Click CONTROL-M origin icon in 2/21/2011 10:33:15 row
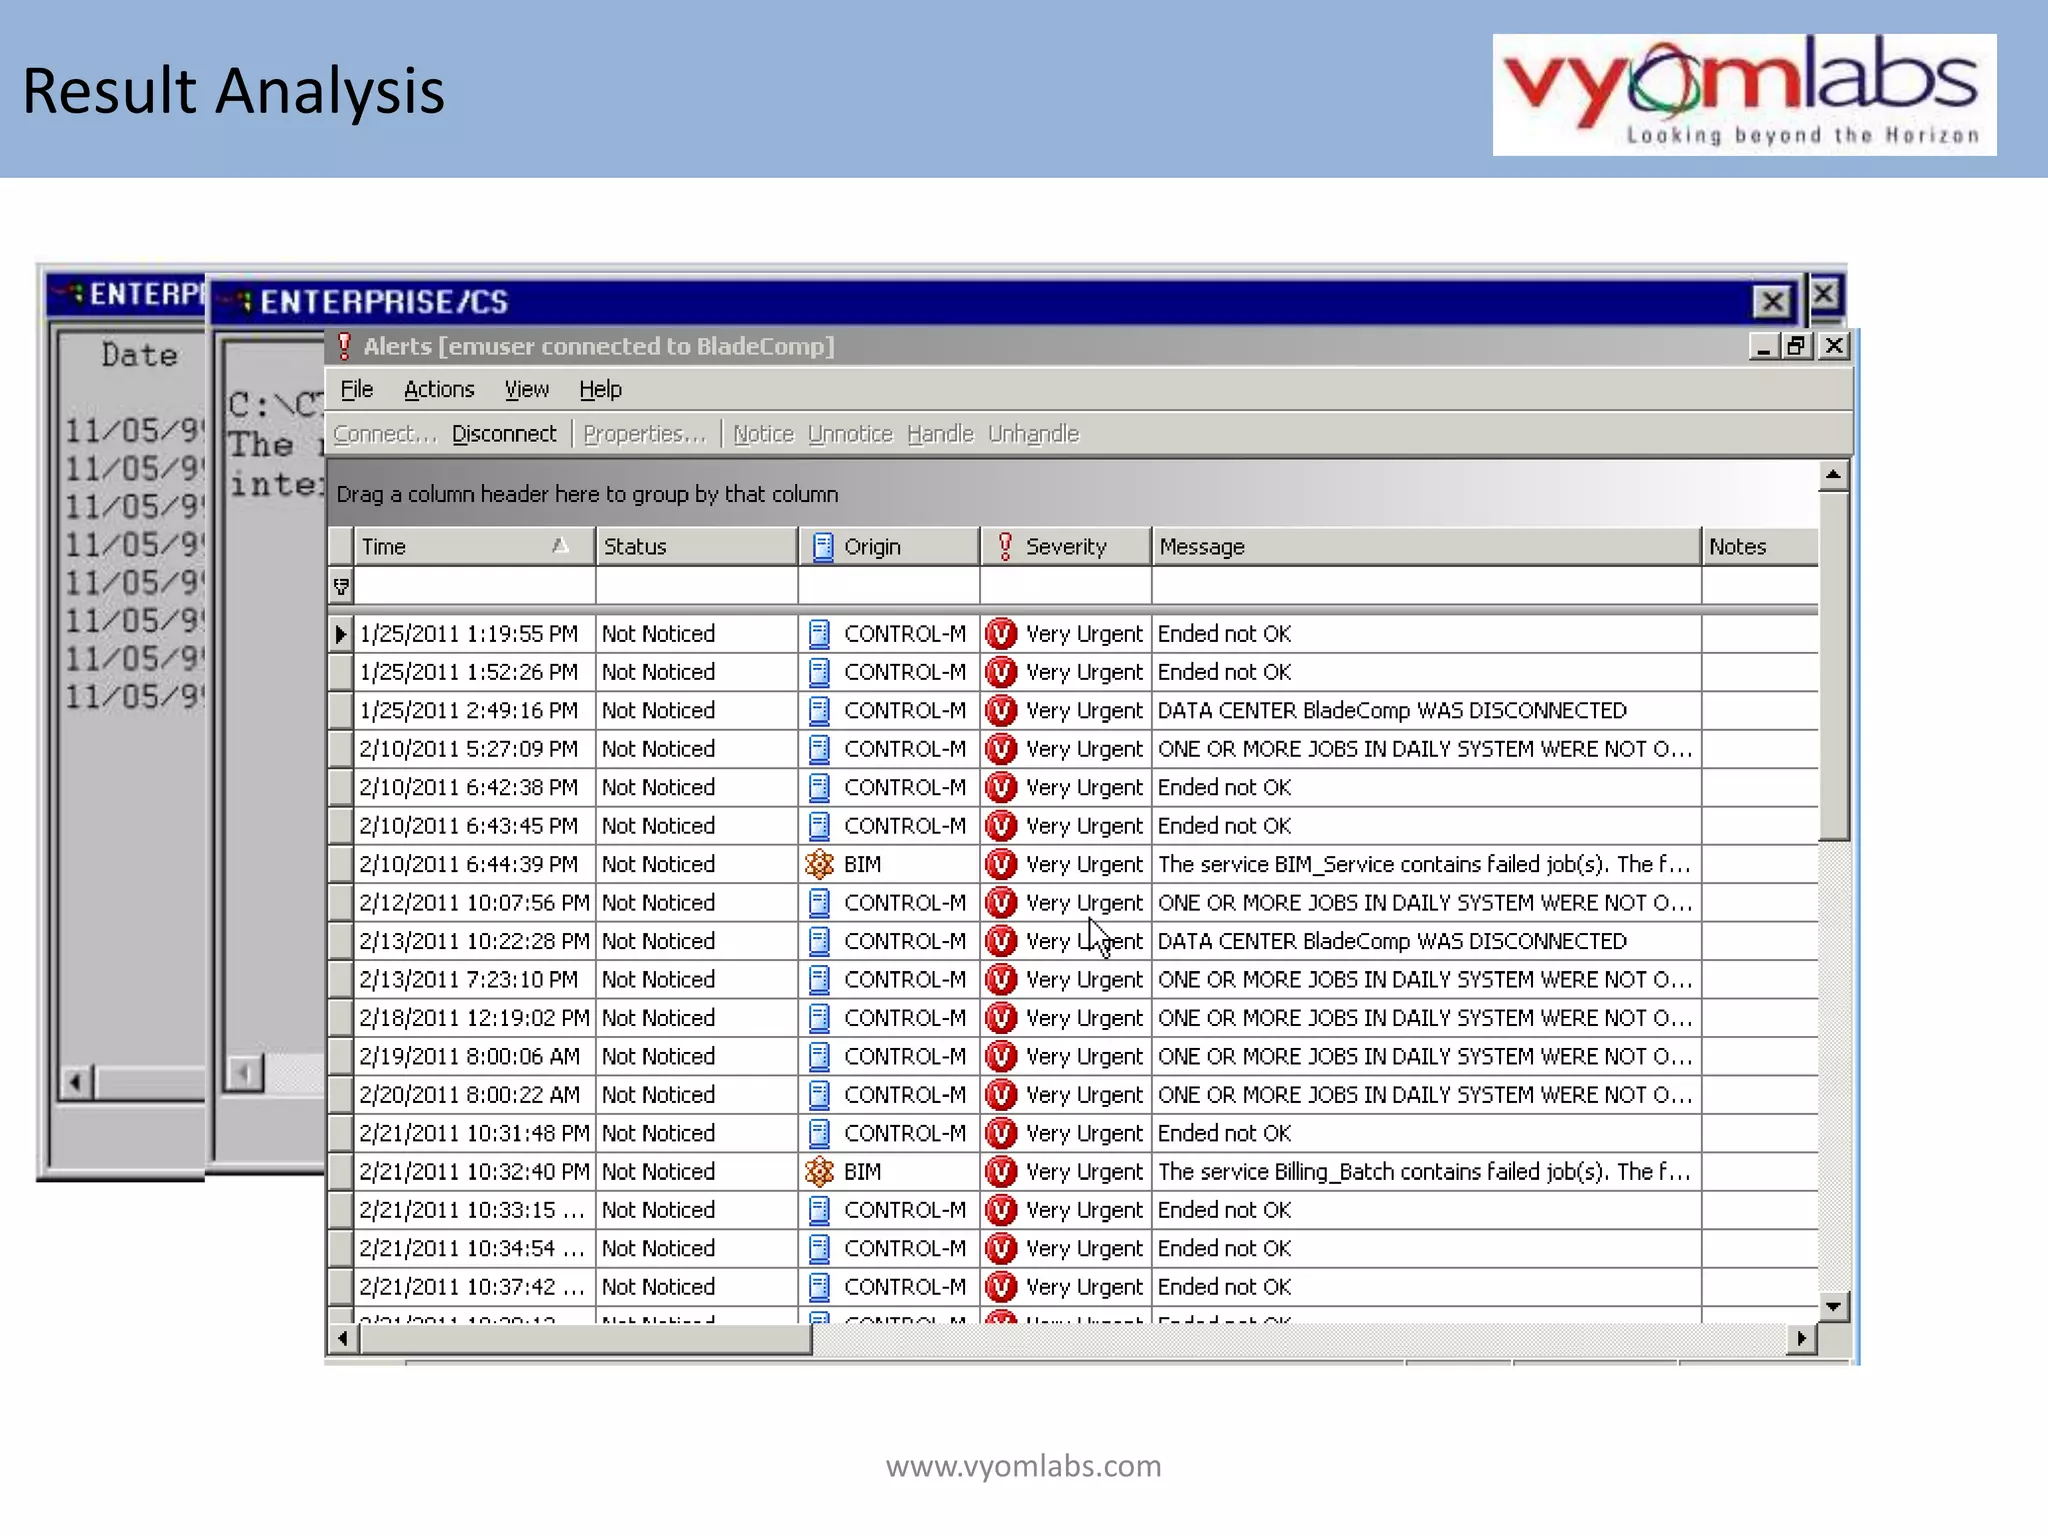Screen dimensions: 2048x1536 pyautogui.click(x=819, y=1210)
